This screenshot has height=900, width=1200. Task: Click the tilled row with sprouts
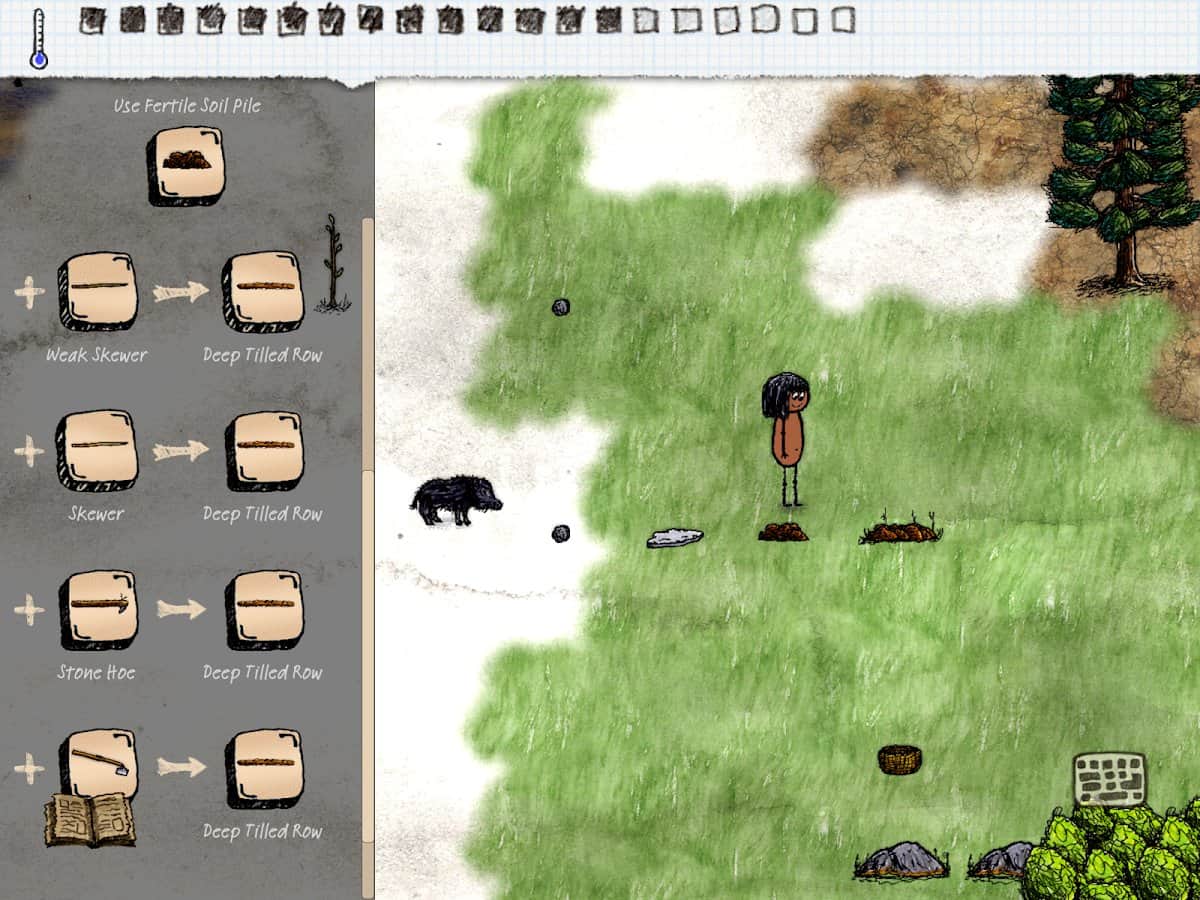click(901, 530)
